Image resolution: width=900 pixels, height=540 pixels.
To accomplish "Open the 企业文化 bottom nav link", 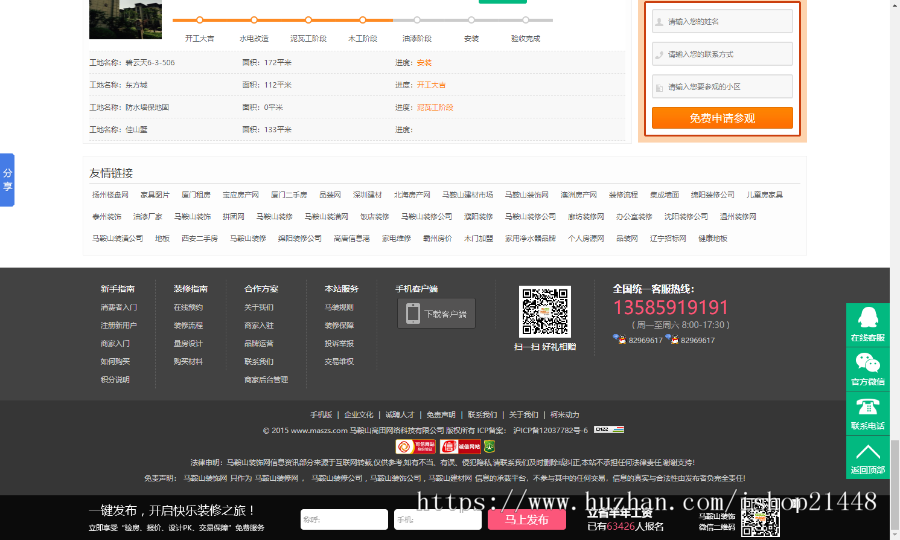I will pos(359,414).
